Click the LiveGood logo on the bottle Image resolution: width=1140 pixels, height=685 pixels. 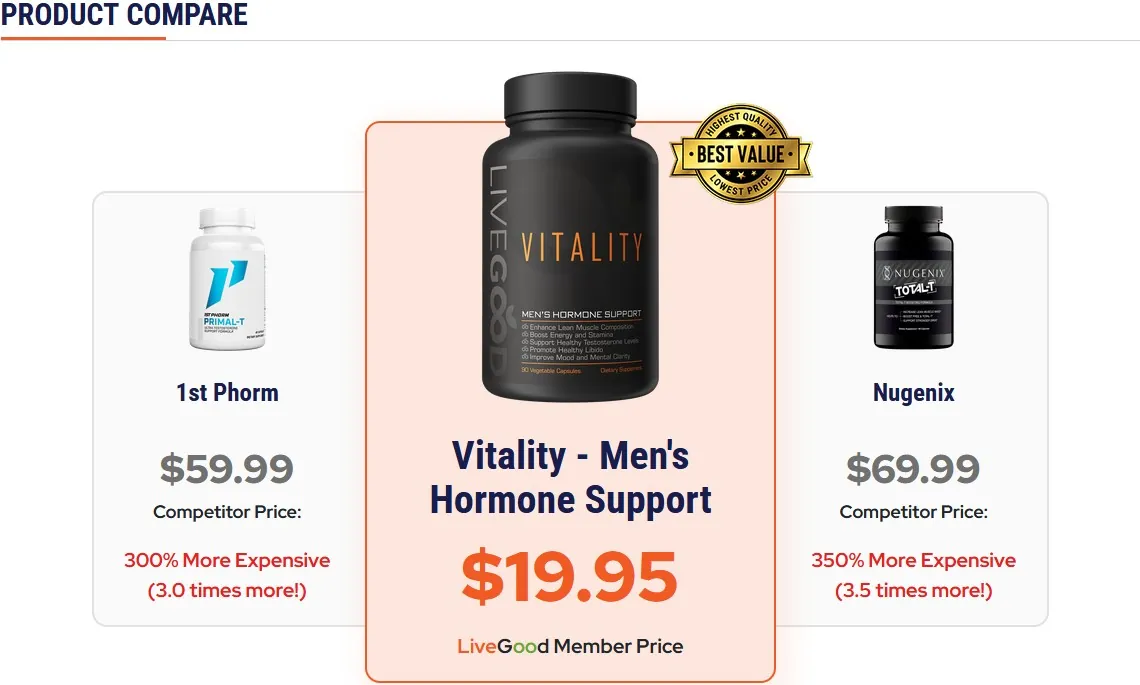(498, 271)
